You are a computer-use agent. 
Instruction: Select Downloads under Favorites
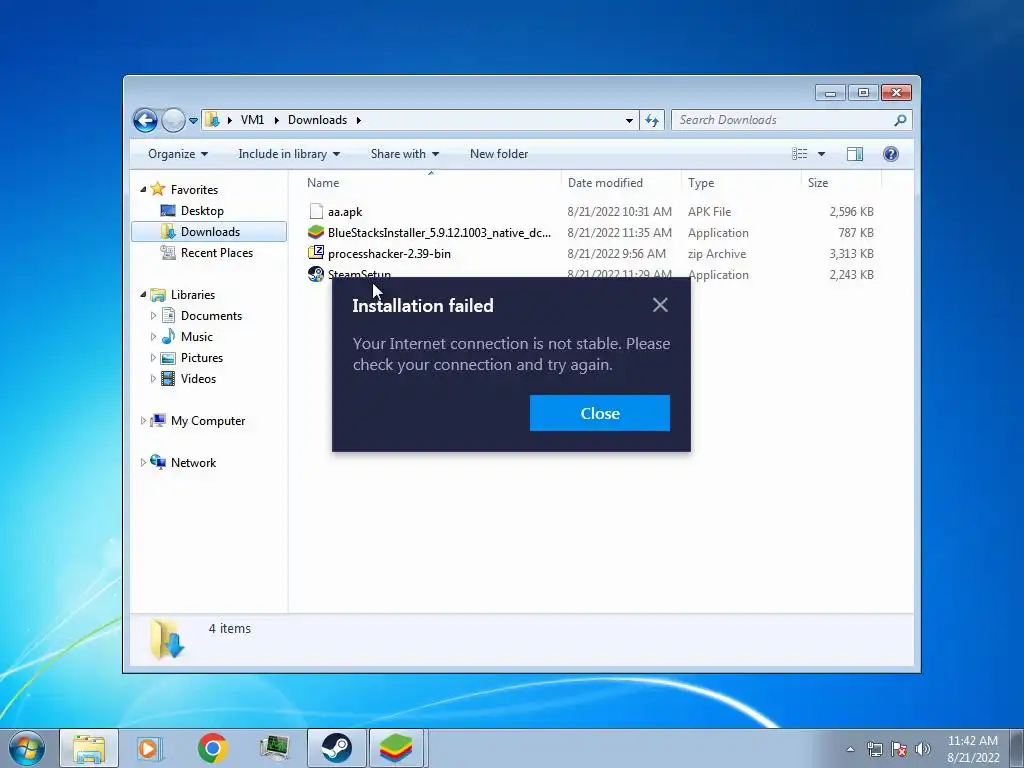click(210, 232)
